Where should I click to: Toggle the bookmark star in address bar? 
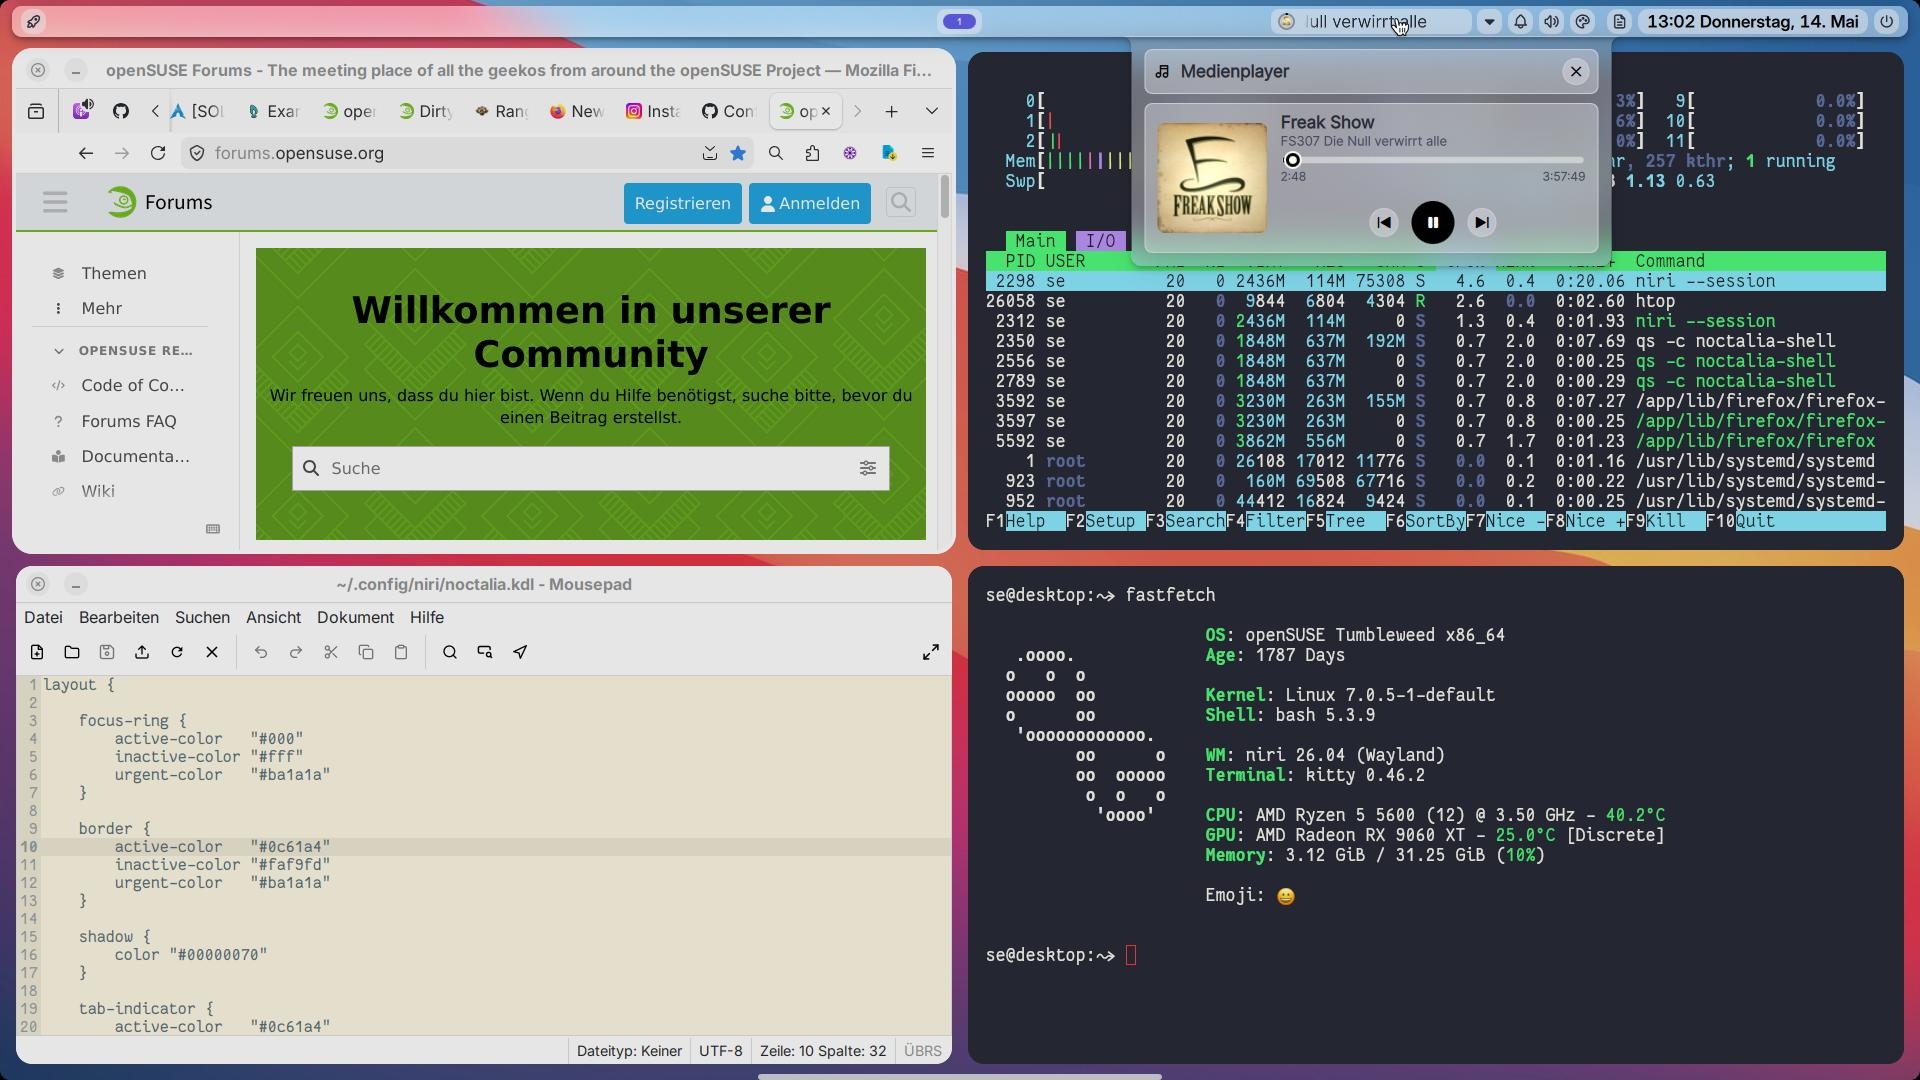point(738,153)
